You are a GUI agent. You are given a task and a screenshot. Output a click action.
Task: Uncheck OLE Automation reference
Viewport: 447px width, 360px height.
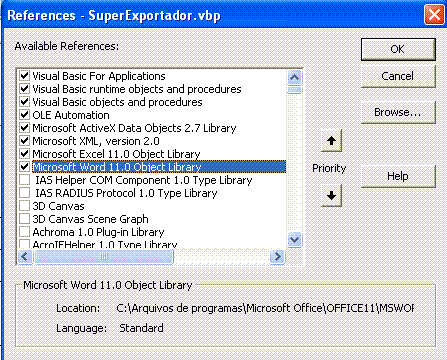click(x=24, y=115)
